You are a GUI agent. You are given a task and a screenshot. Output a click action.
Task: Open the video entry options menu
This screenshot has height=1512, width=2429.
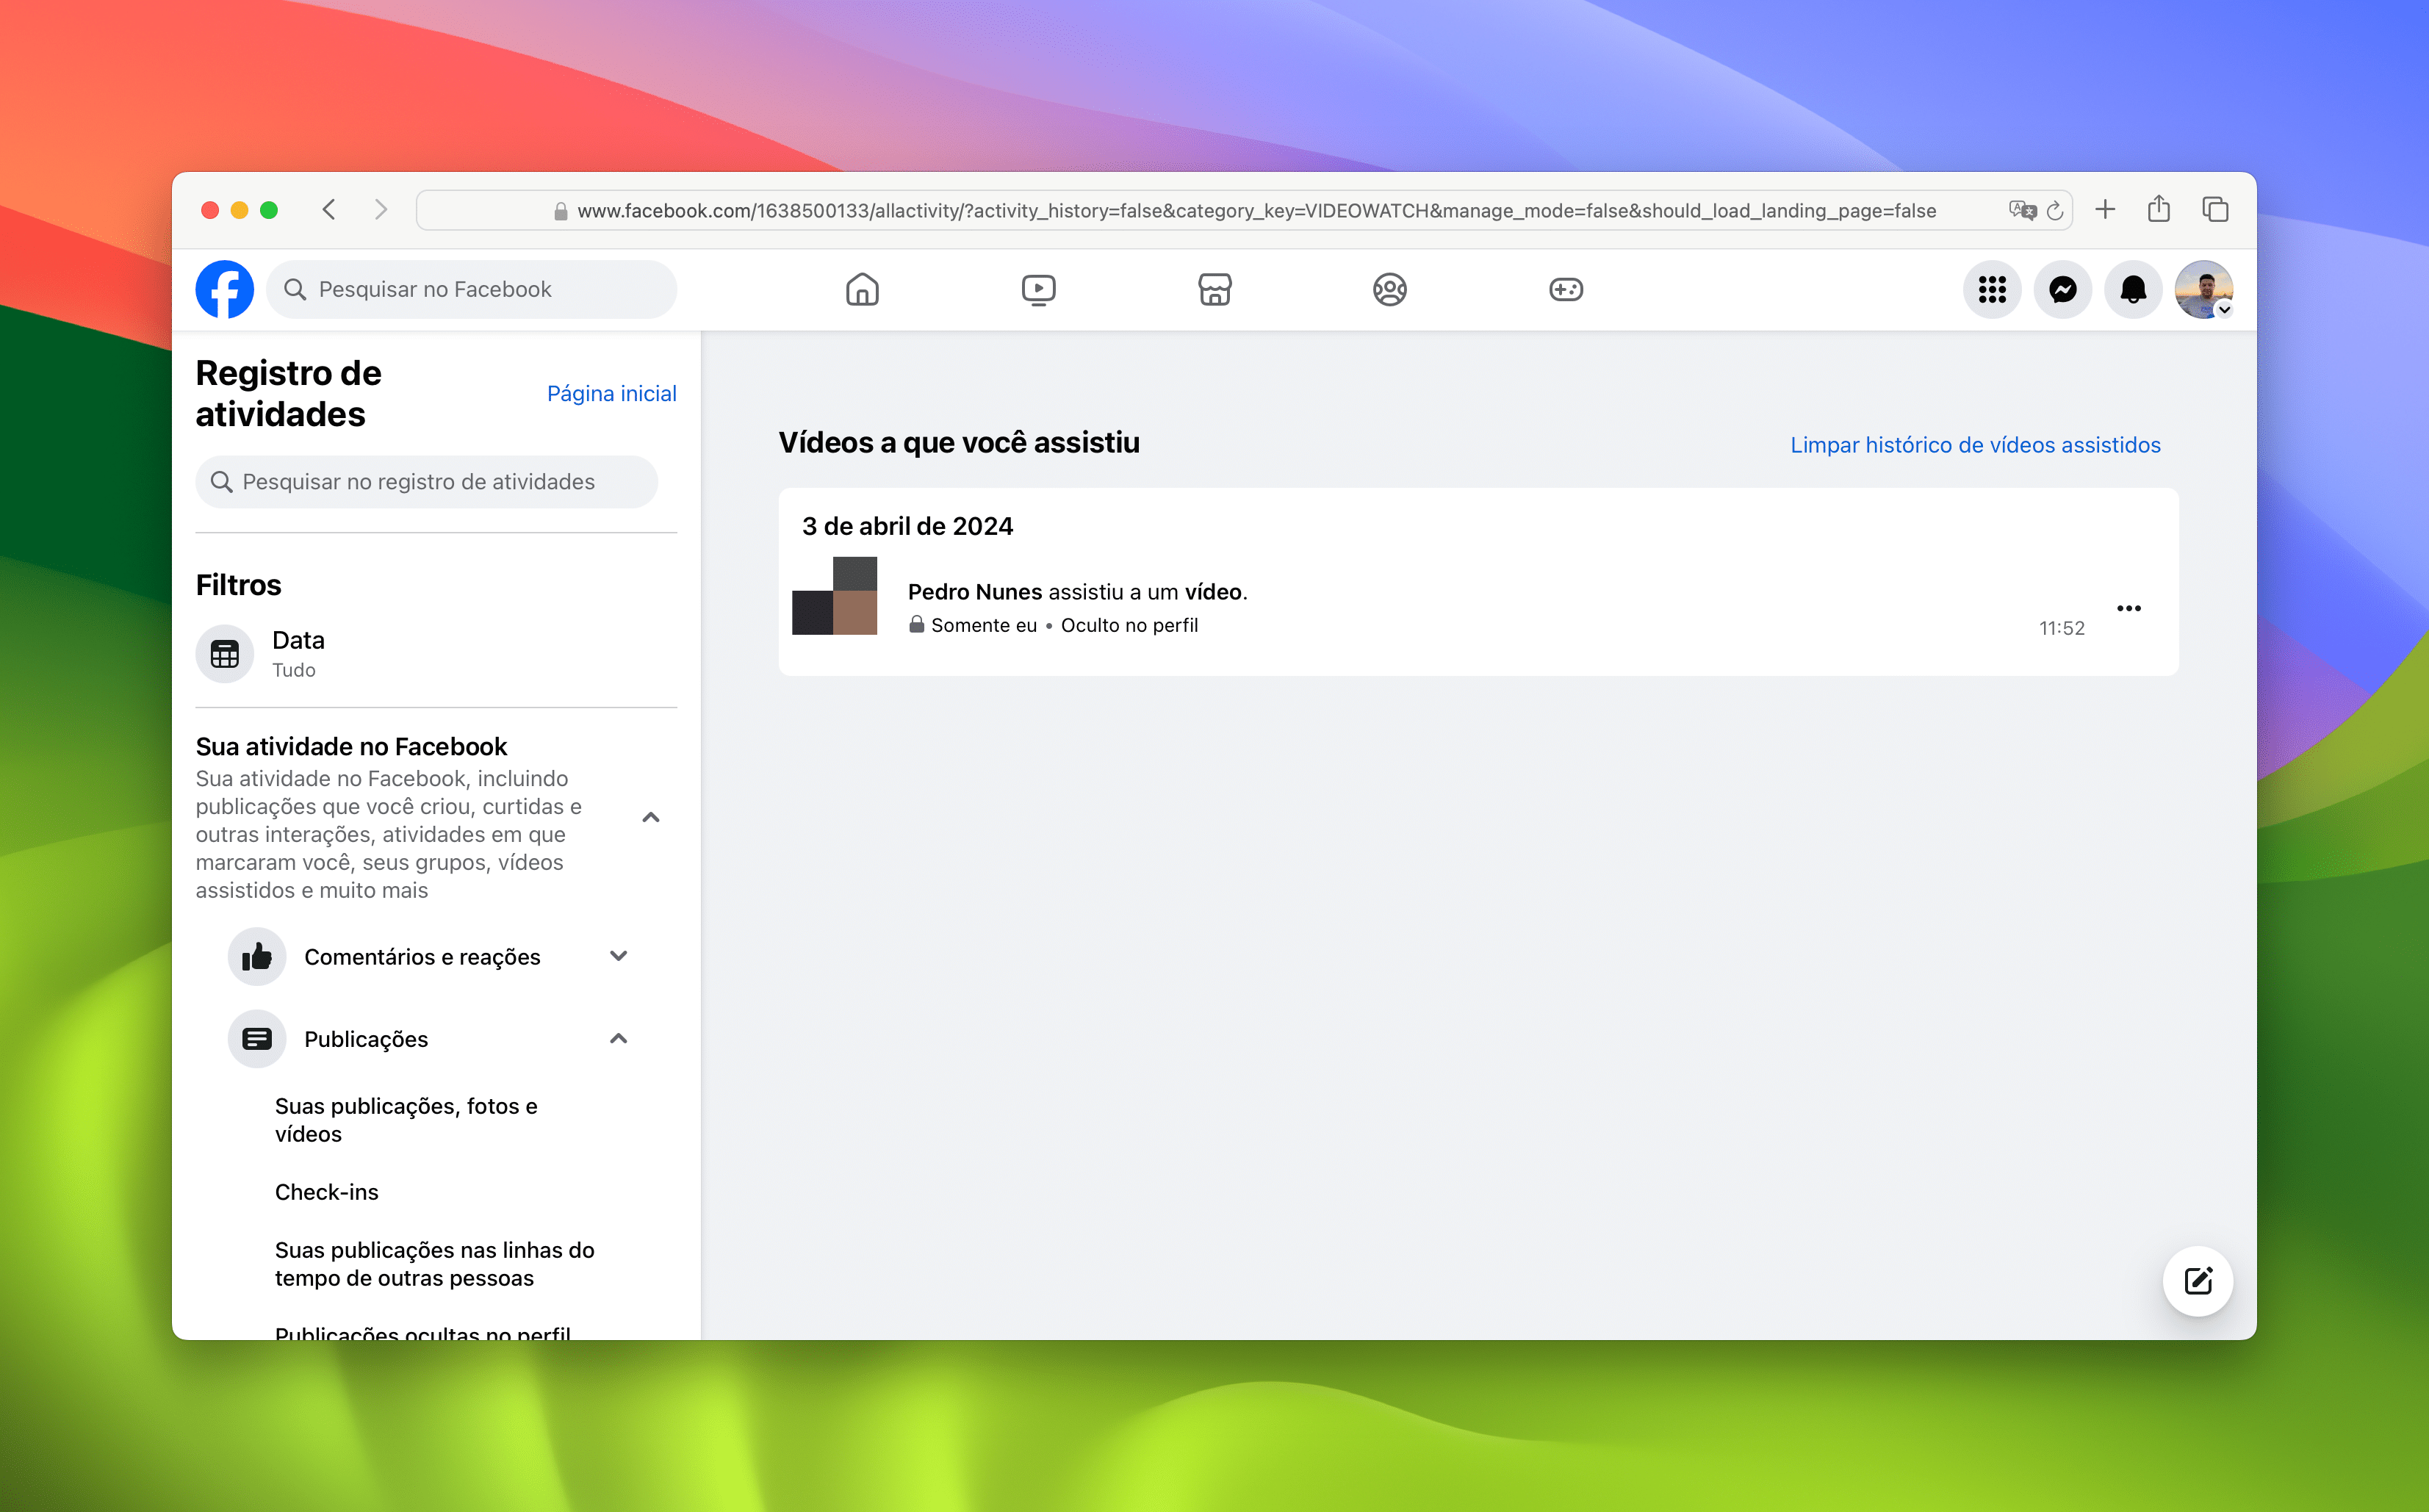(2129, 608)
